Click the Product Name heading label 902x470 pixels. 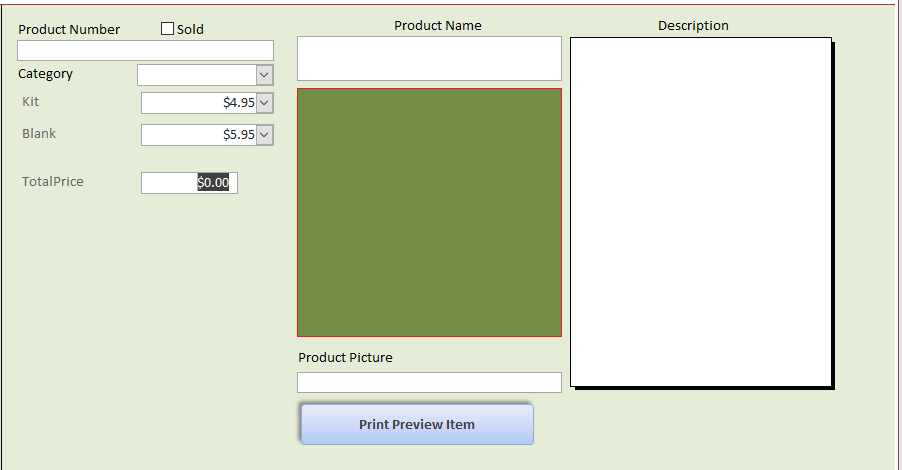(x=437, y=26)
